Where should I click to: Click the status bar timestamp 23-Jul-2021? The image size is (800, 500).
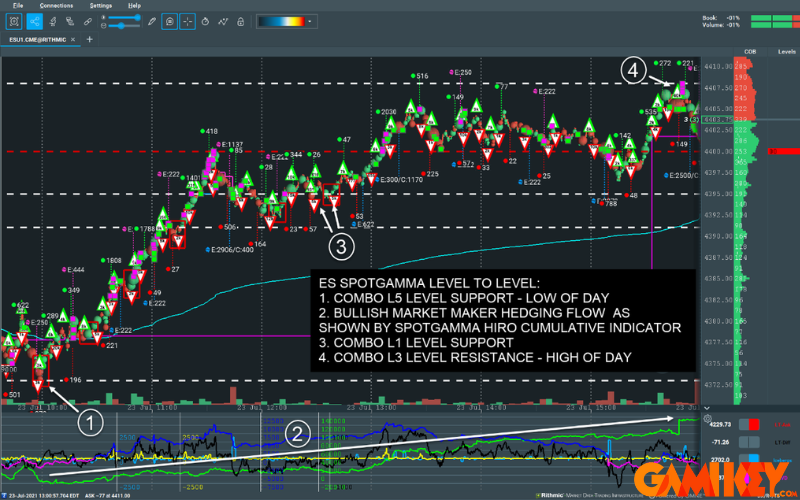[x=44, y=495]
